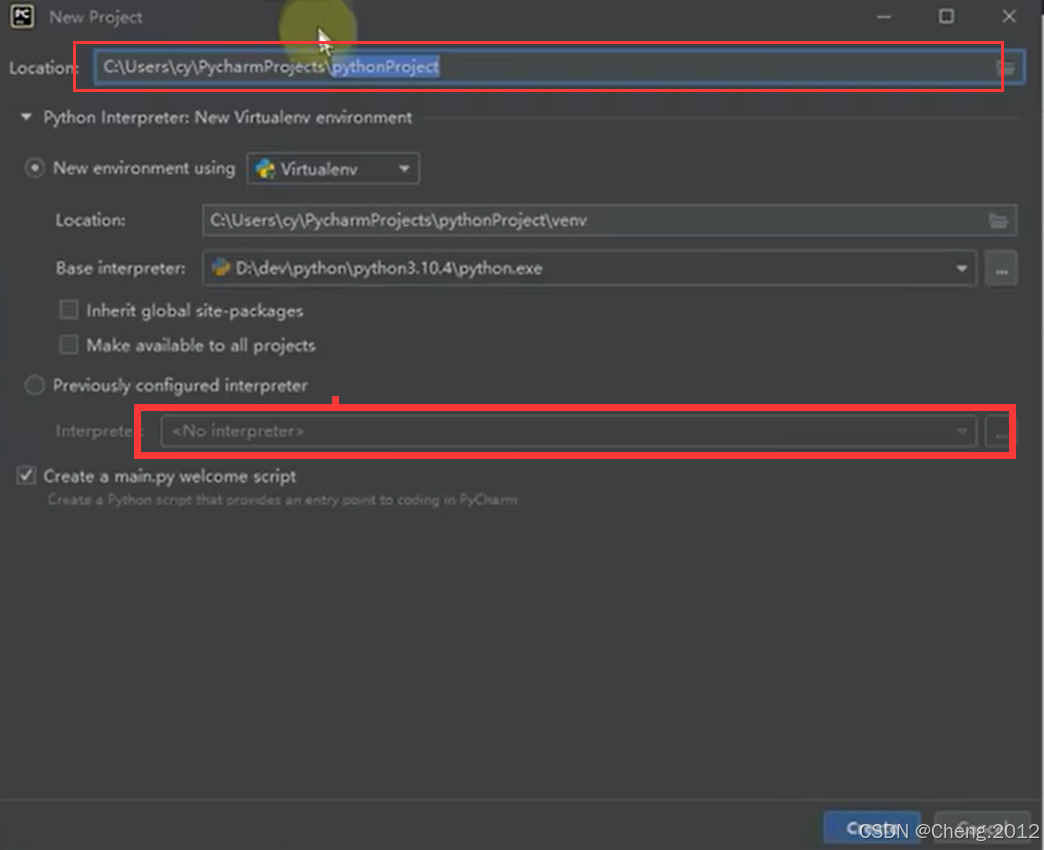1044x850 pixels.
Task: Close the New Project dialog
Action: click(1009, 17)
